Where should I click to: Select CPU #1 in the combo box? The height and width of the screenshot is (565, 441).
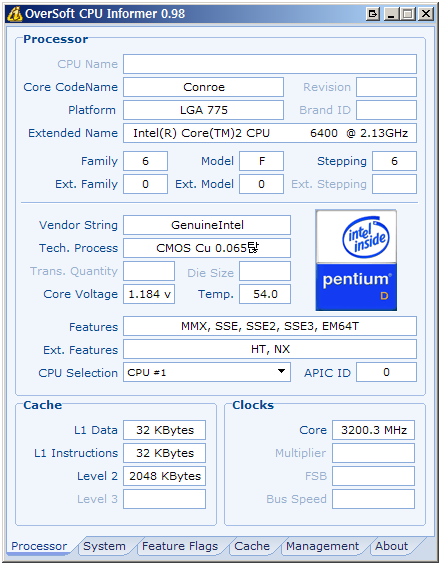pyautogui.click(x=207, y=372)
